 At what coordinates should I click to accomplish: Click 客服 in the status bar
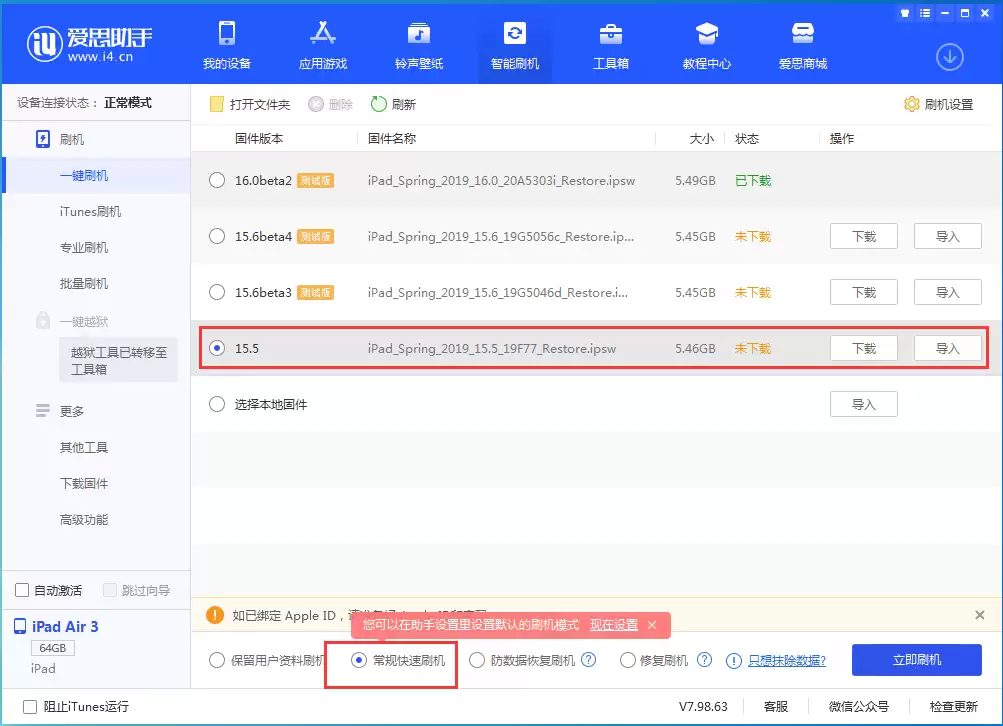pyautogui.click(x=775, y=707)
